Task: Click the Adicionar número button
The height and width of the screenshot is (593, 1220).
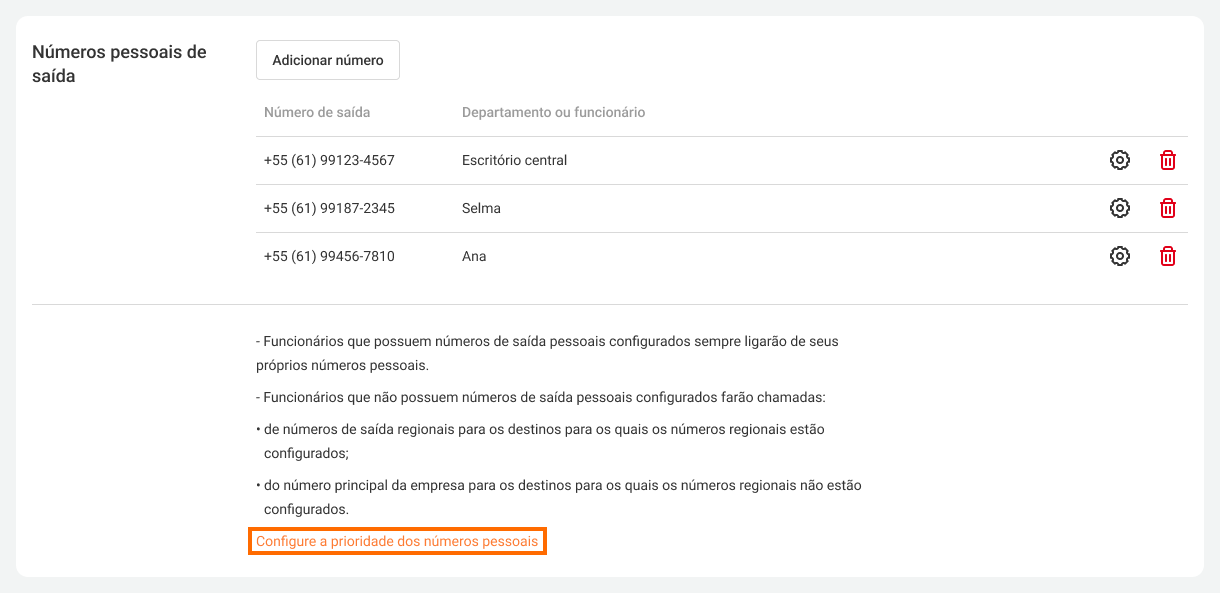Action: (x=328, y=60)
